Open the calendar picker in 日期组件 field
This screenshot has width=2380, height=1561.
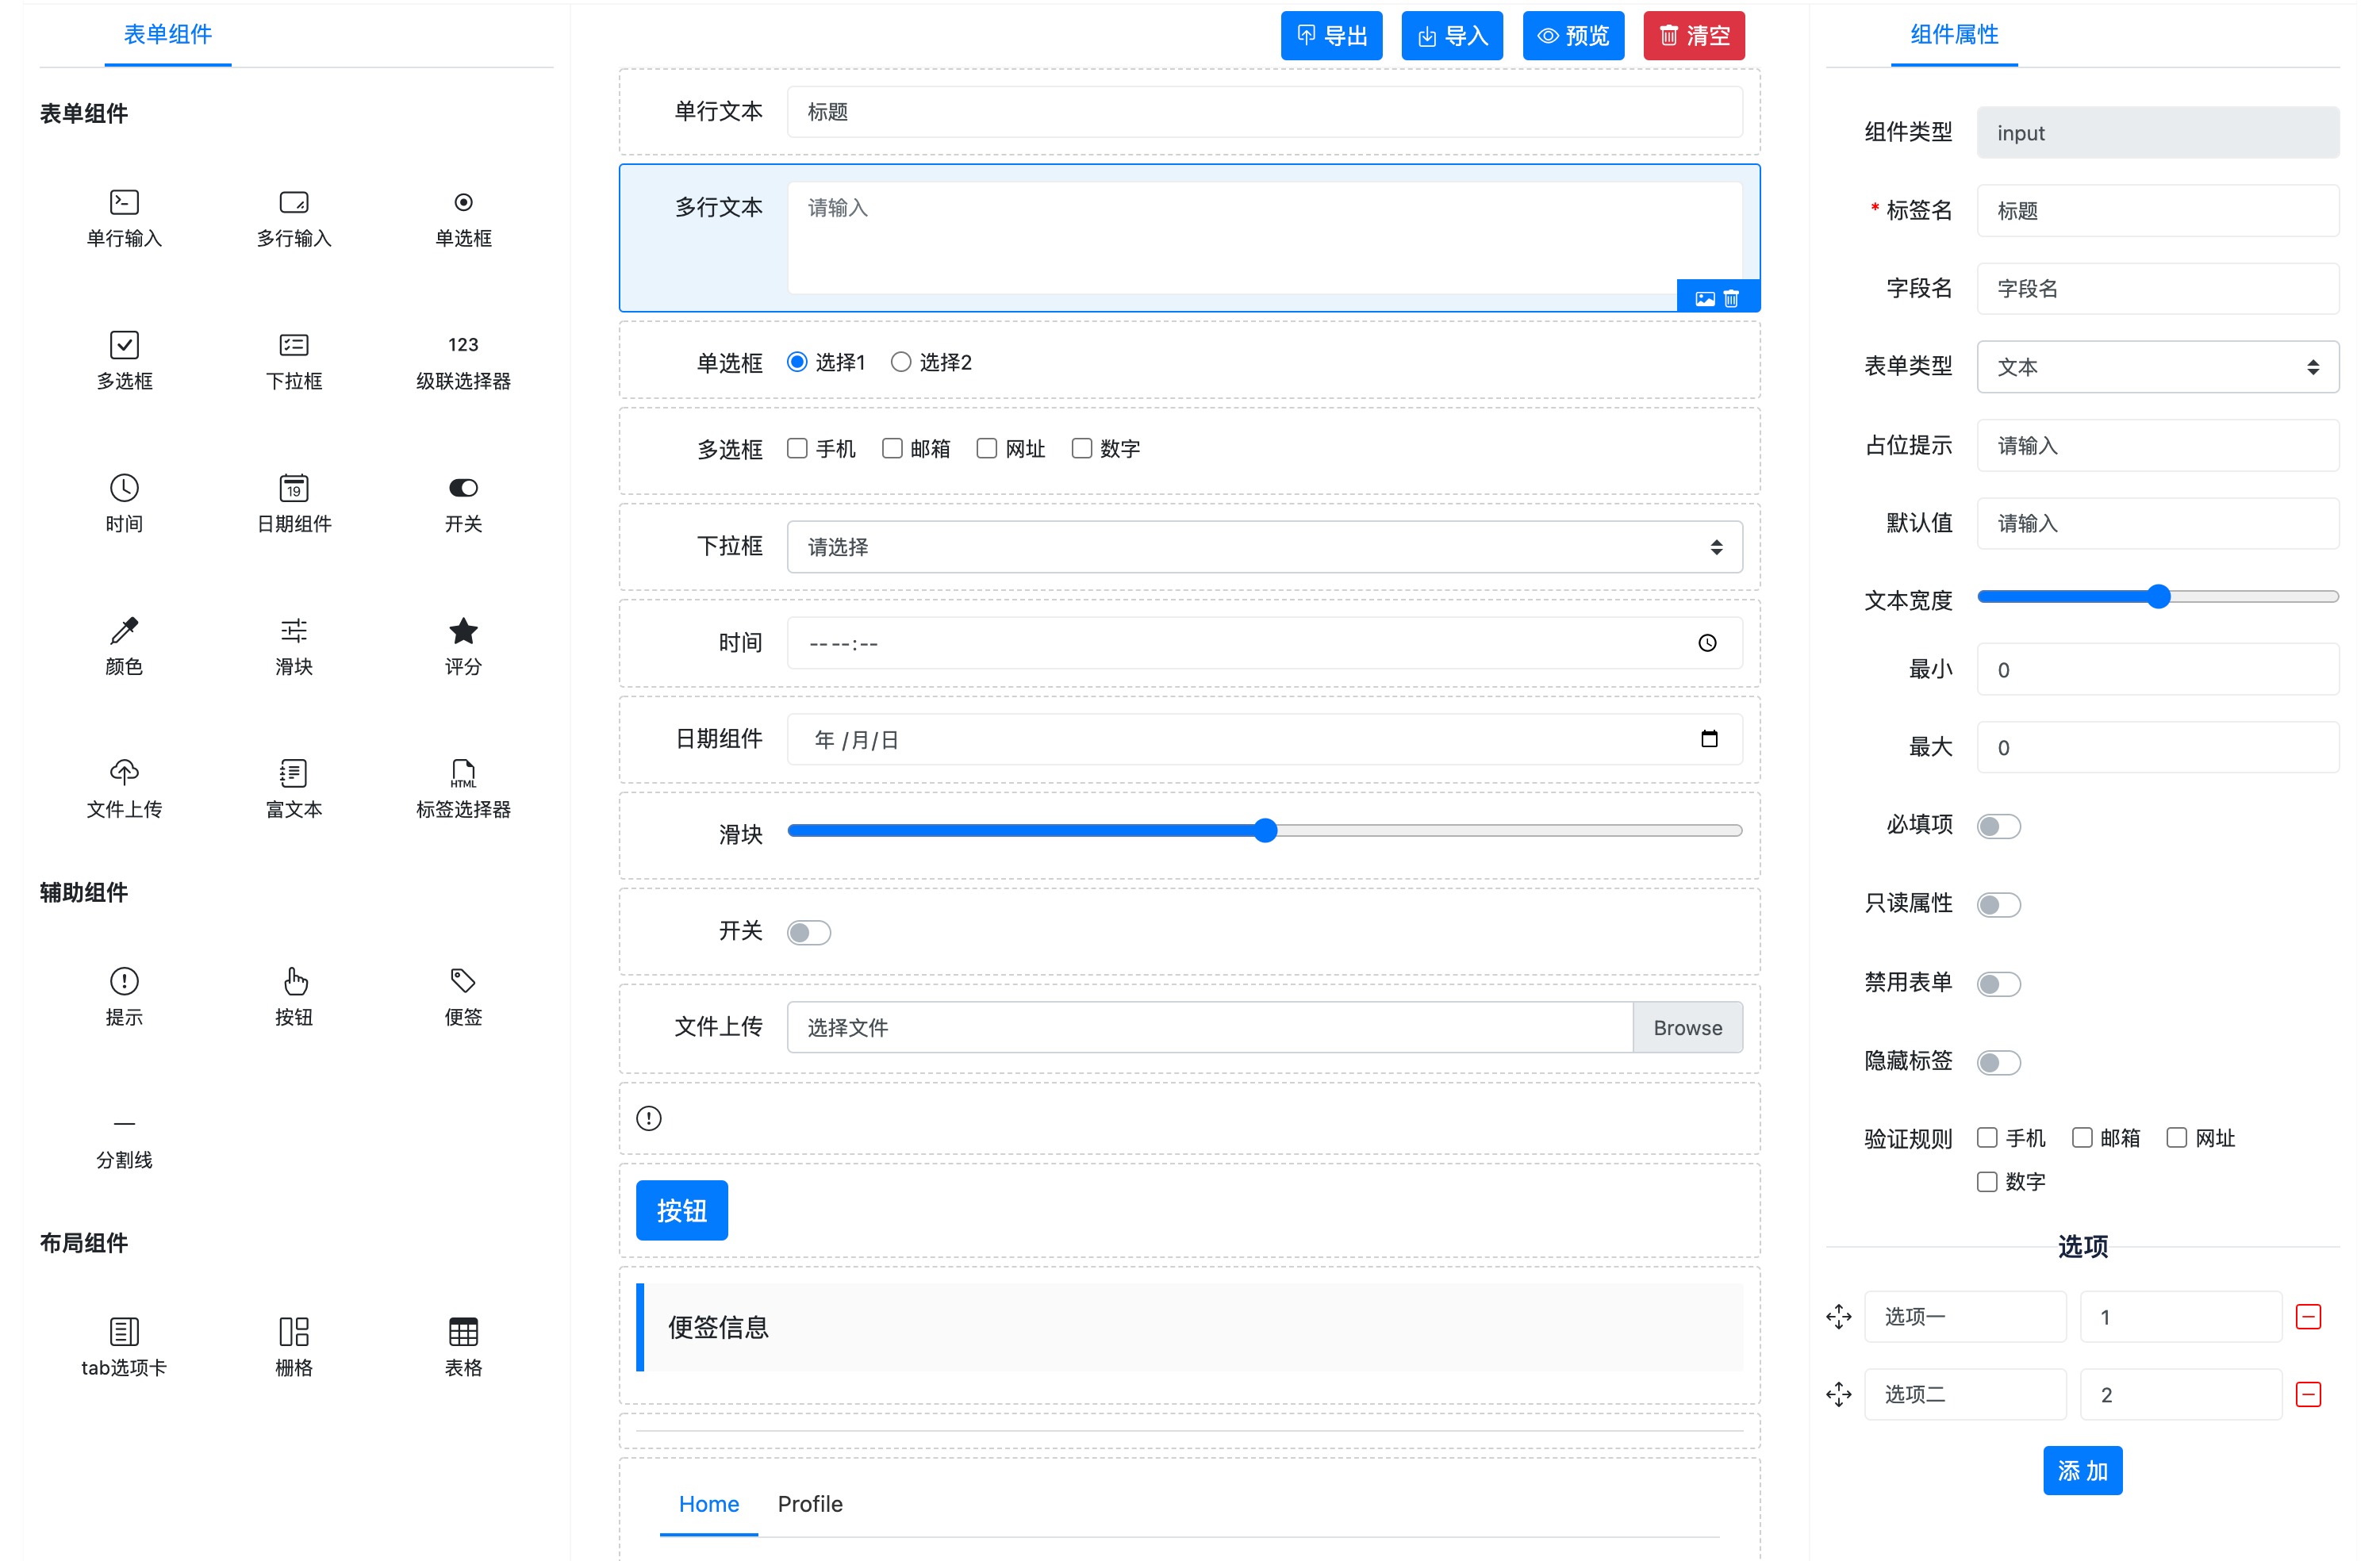1709,739
